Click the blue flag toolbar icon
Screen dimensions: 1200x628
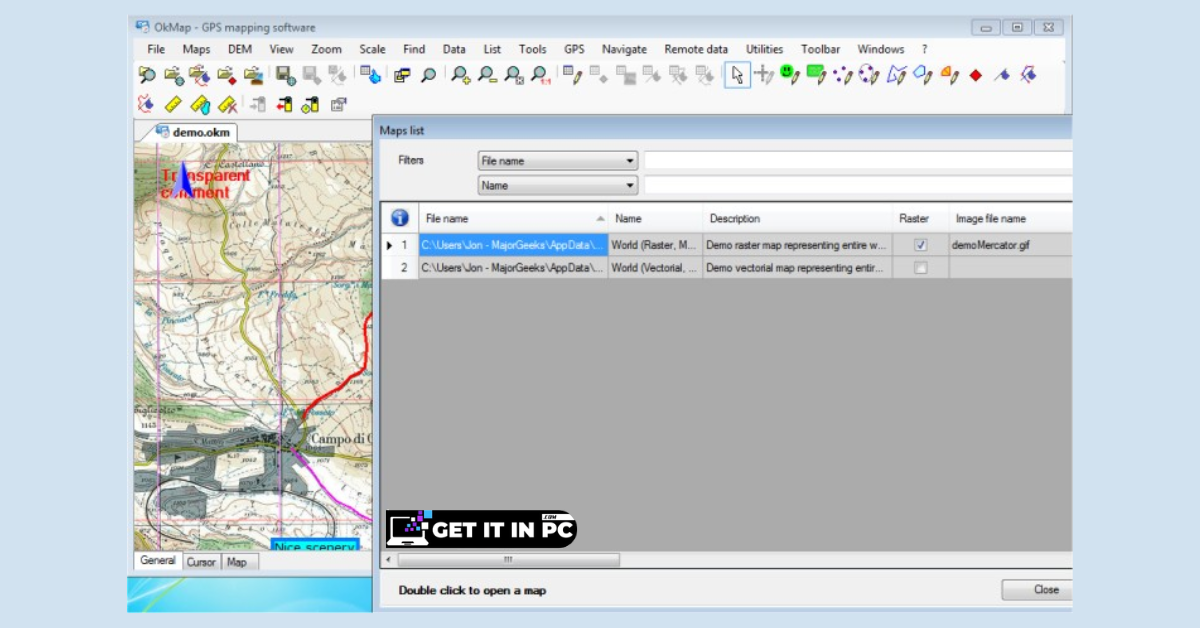tap(1002, 74)
